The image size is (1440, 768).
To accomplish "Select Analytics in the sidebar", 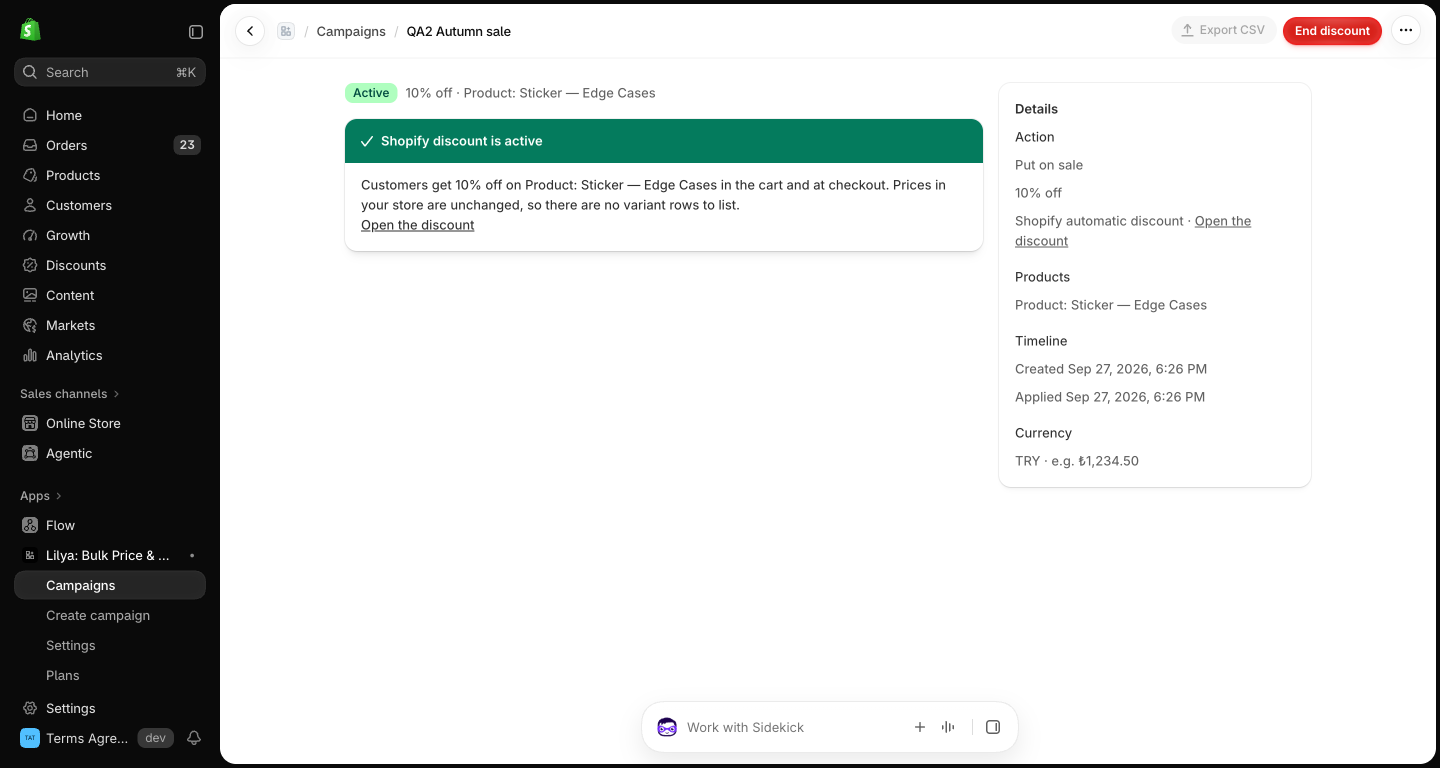I will click(110, 355).
